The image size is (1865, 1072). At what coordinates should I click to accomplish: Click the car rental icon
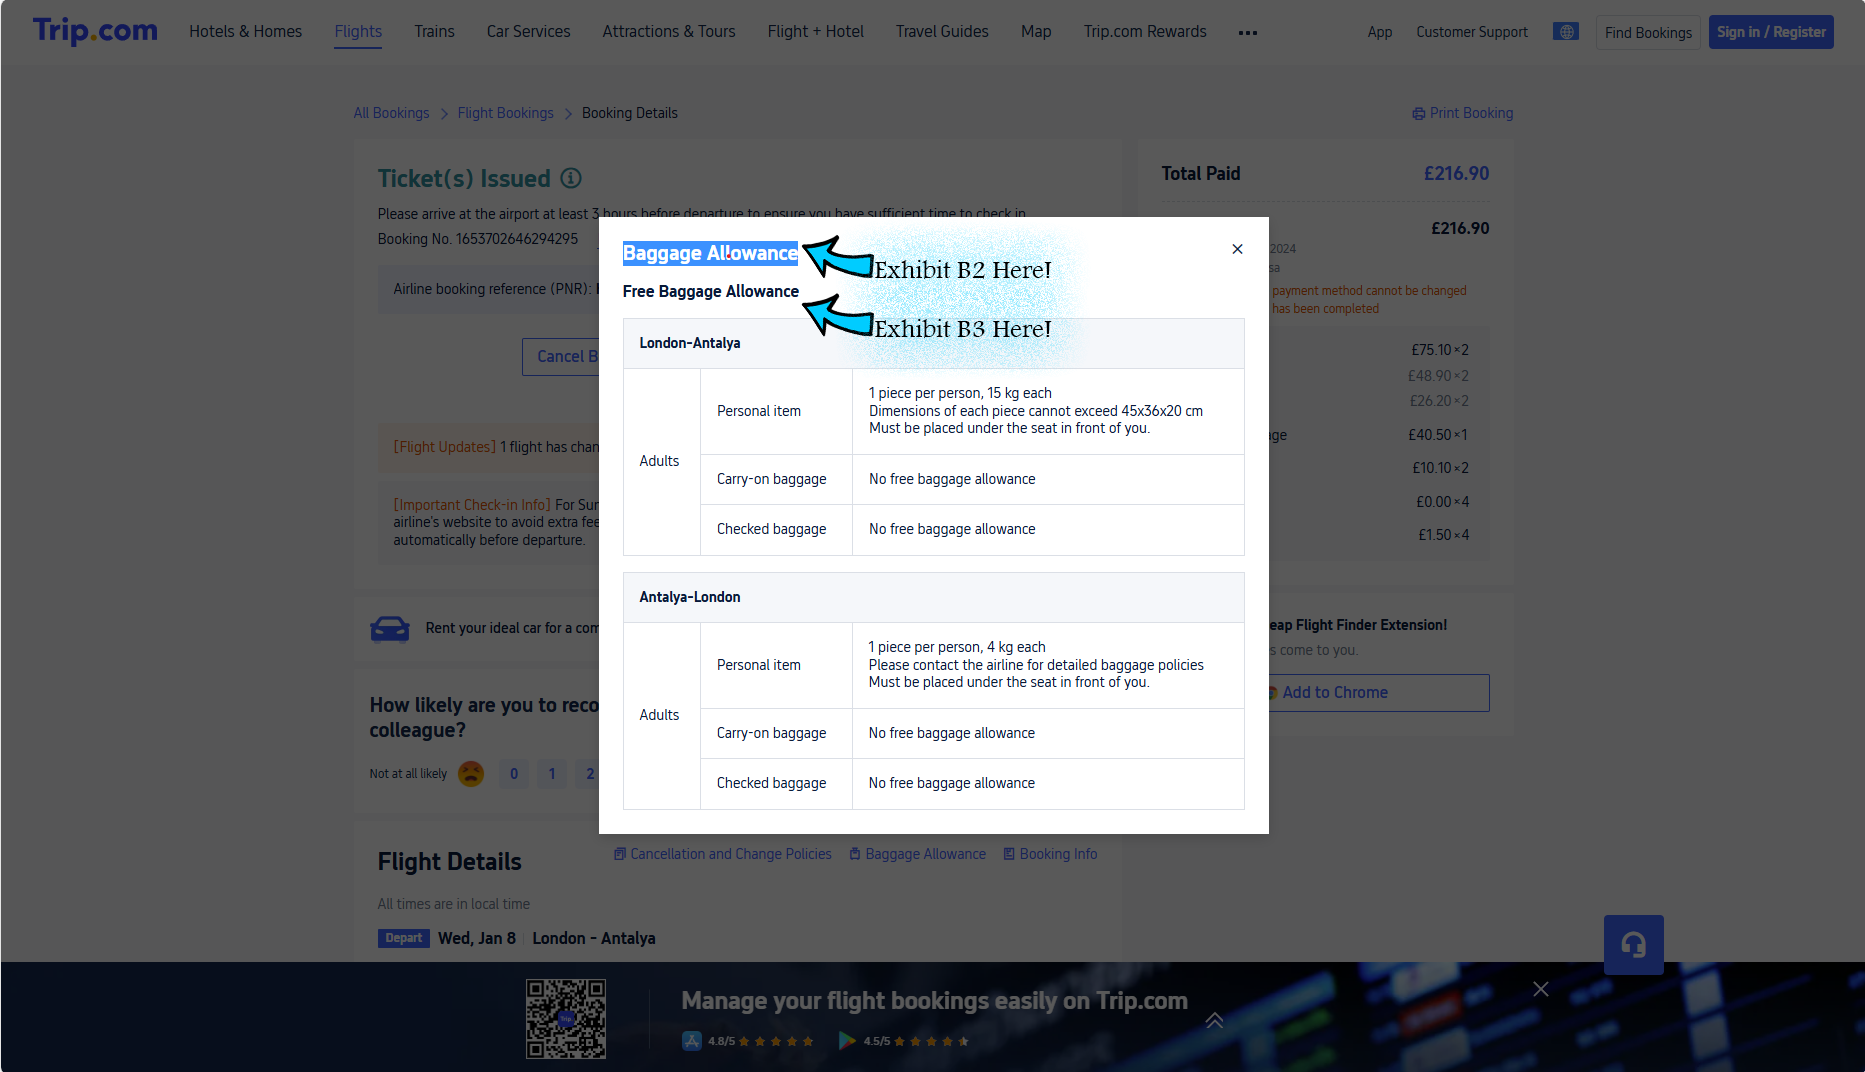[x=390, y=628]
